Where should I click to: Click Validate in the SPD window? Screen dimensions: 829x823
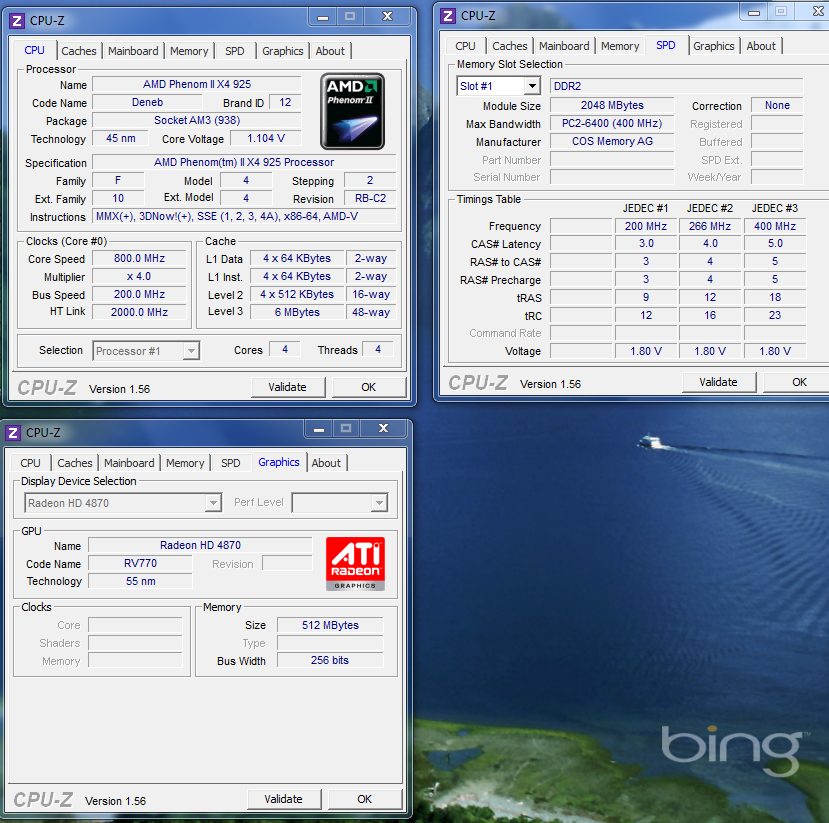pyautogui.click(x=719, y=382)
